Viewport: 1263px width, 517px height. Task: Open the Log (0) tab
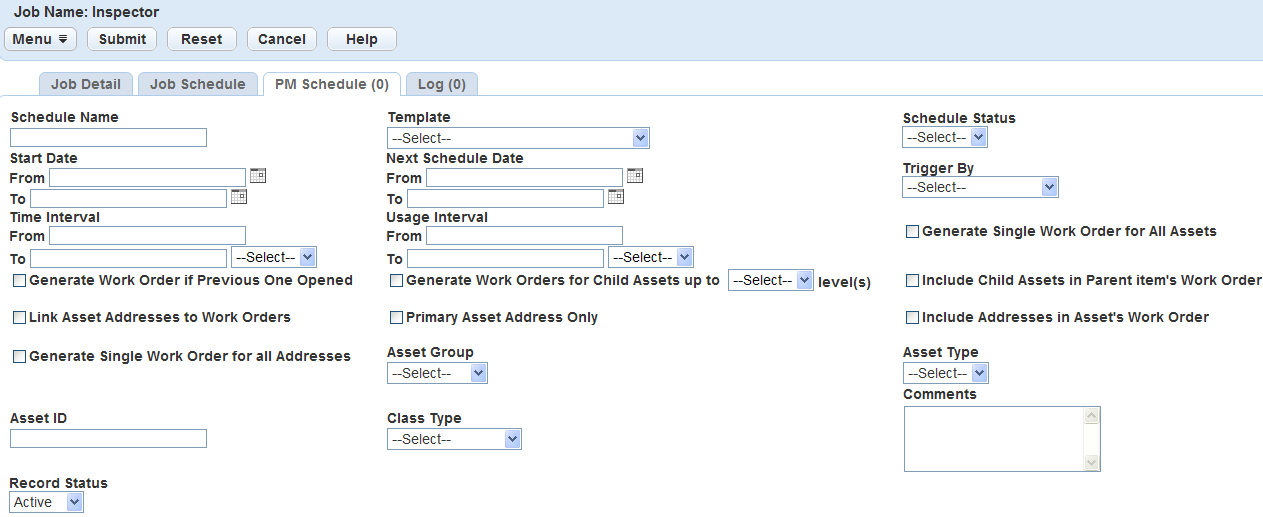(x=441, y=84)
